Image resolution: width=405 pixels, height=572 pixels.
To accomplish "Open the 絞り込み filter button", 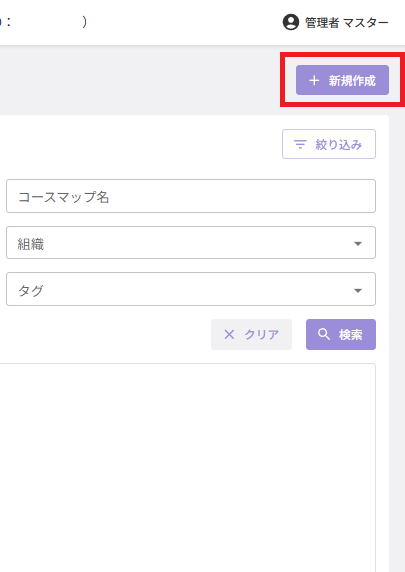I will point(329,144).
